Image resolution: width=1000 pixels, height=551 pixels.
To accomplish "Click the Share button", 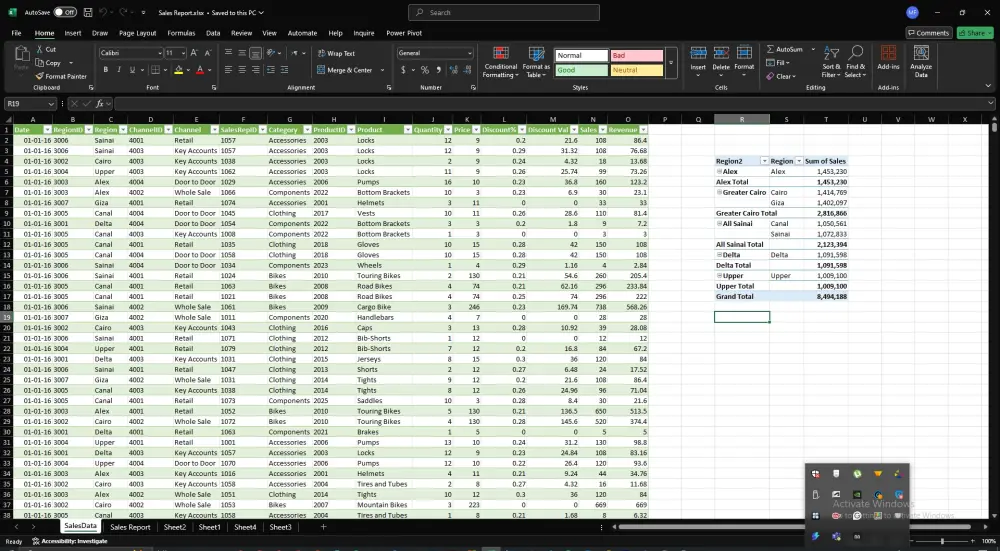I will 974,33.
